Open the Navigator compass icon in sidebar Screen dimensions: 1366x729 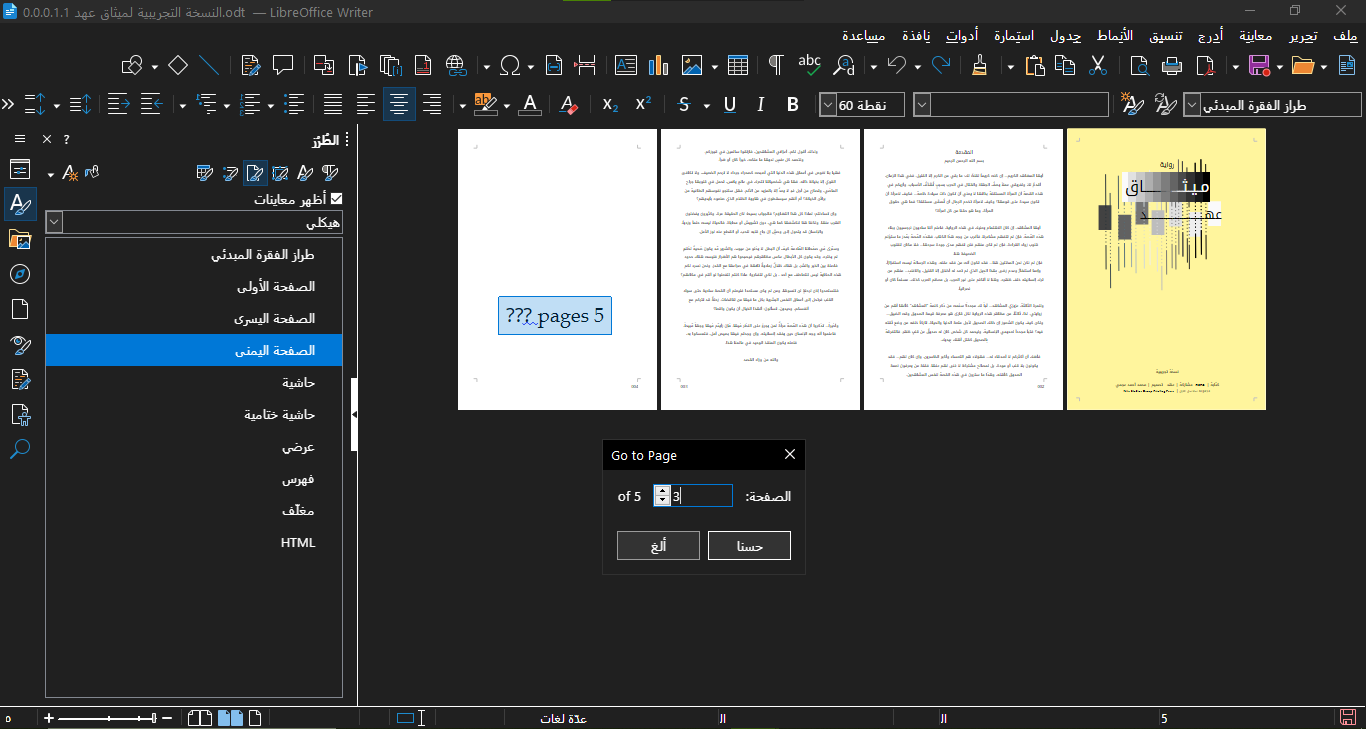pyautogui.click(x=20, y=274)
